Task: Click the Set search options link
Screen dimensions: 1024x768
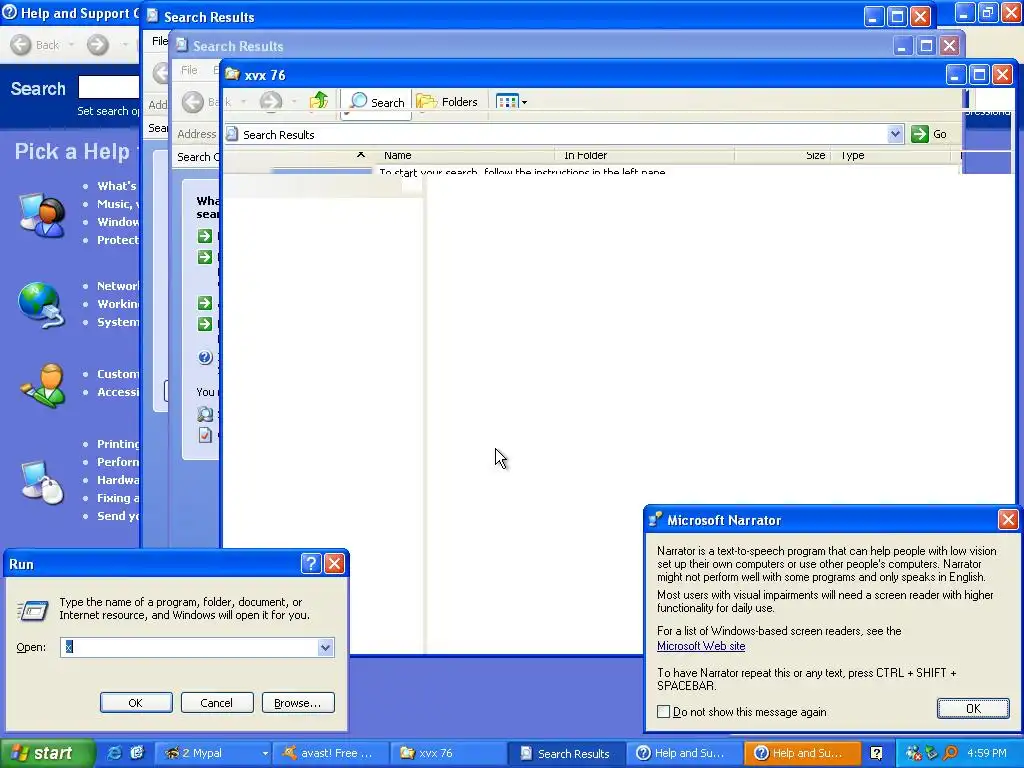Action: pos(108,111)
